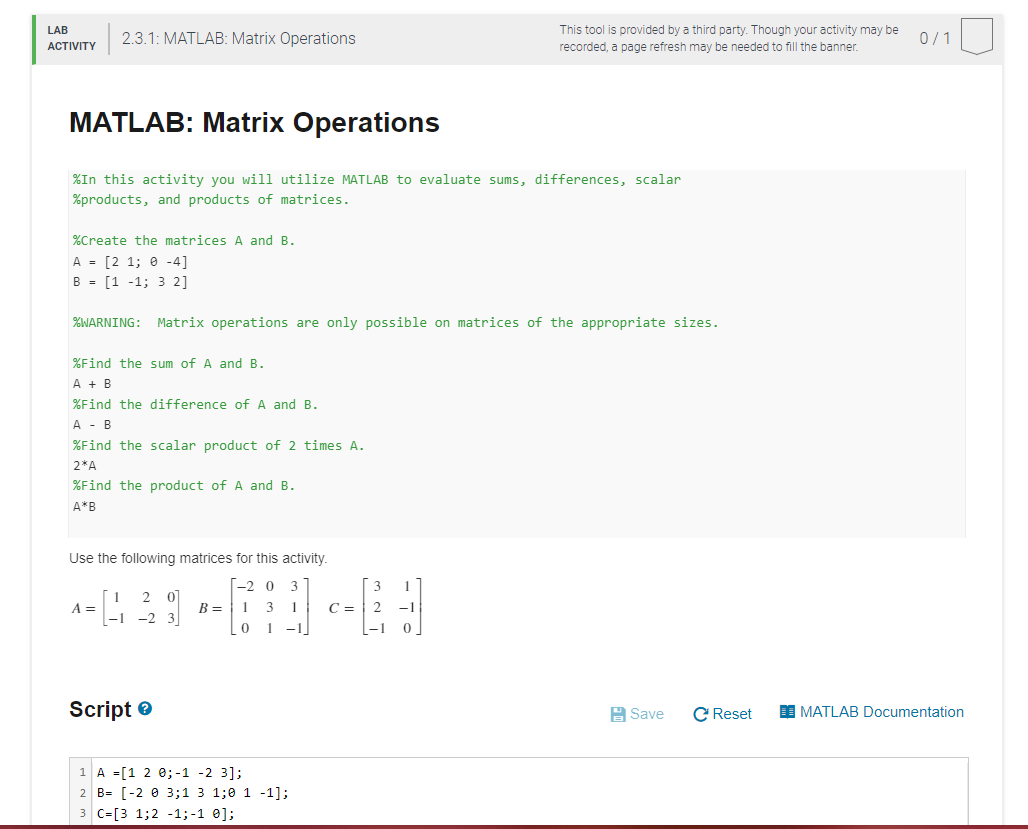Viewport: 1028px width, 829px height.
Task: Click the Reset text label
Action: coord(732,714)
